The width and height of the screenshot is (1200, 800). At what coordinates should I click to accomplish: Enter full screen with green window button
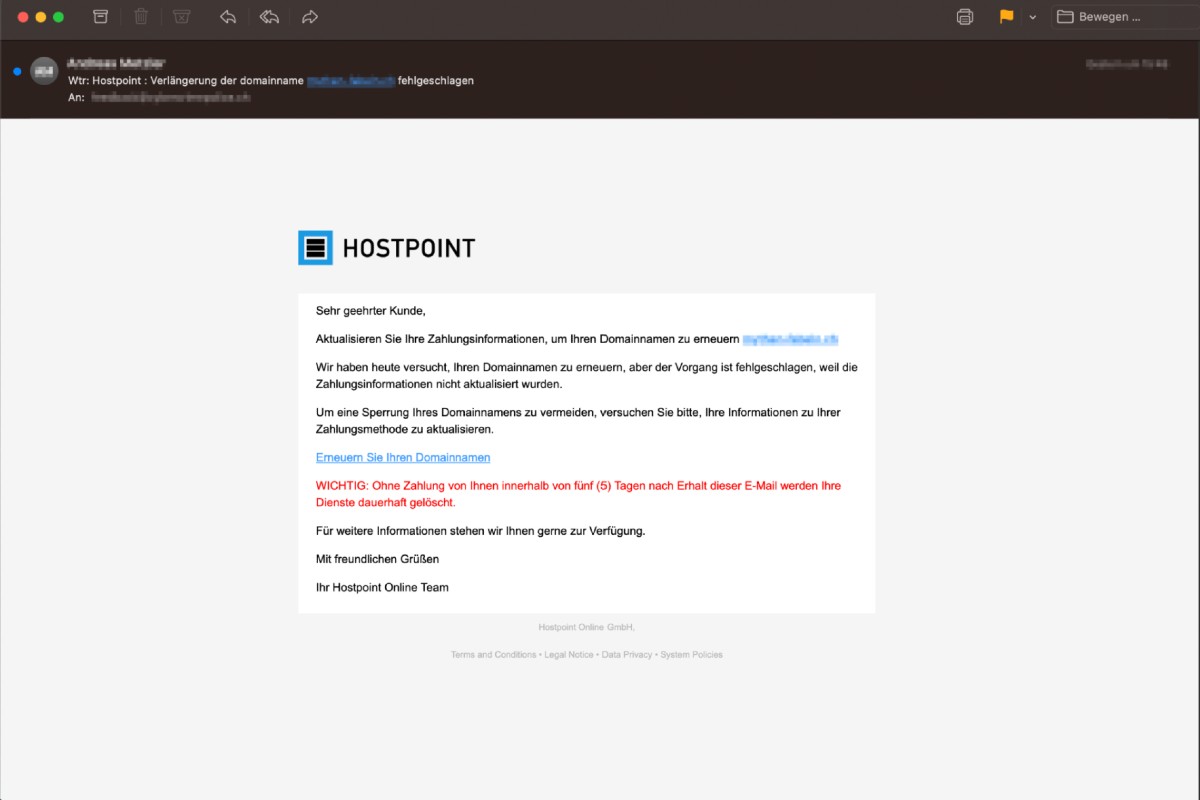59,17
